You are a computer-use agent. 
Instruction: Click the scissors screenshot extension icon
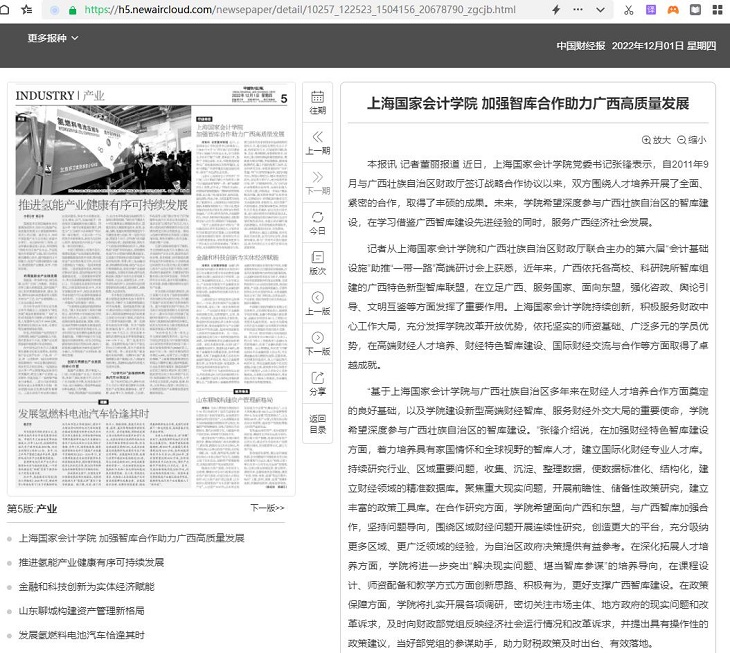pos(628,10)
